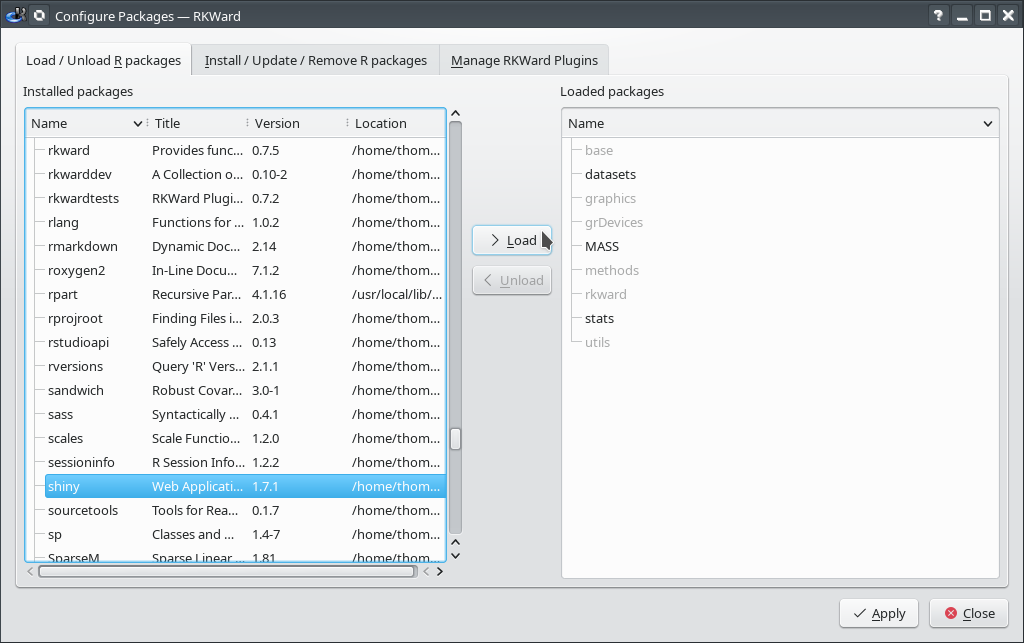
Task: Select MASS in loaded packages
Action: [x=602, y=247]
